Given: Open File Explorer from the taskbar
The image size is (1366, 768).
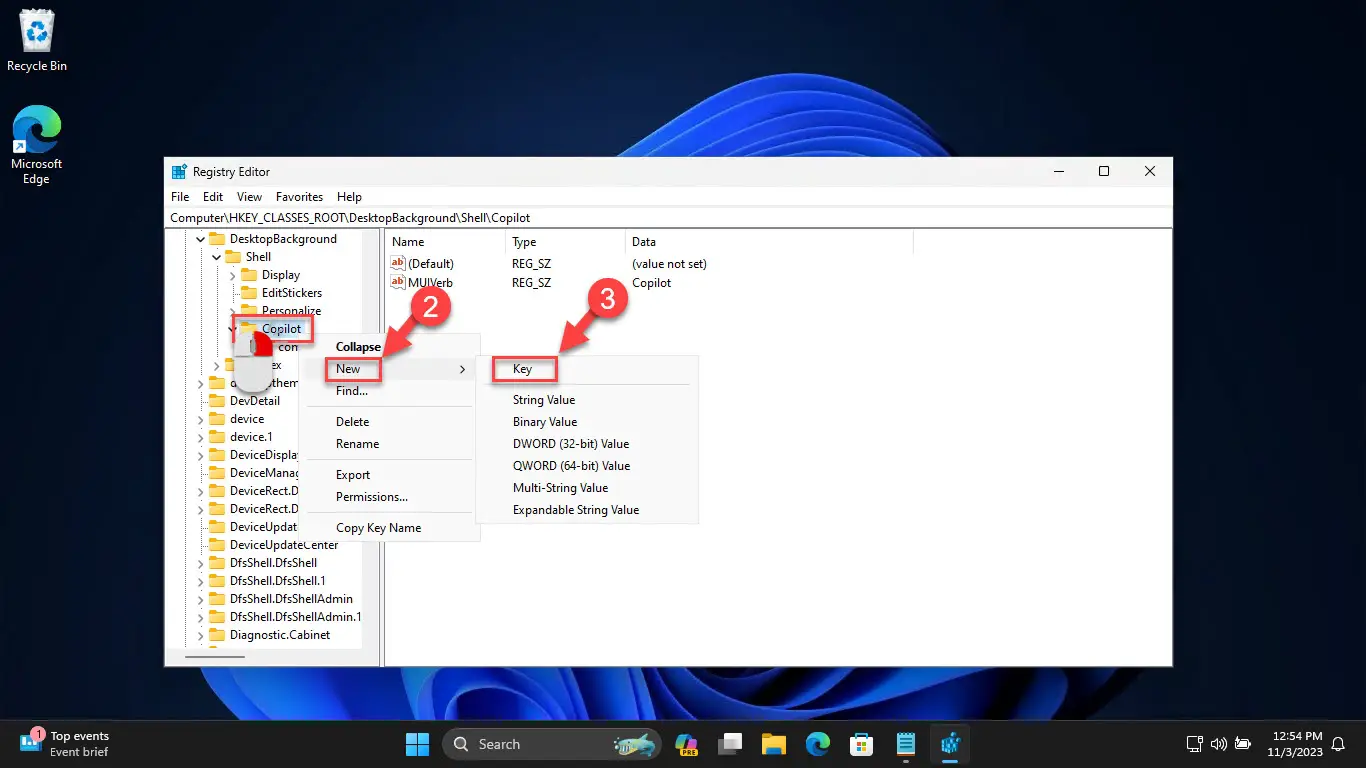Looking at the screenshot, I should coord(774,744).
